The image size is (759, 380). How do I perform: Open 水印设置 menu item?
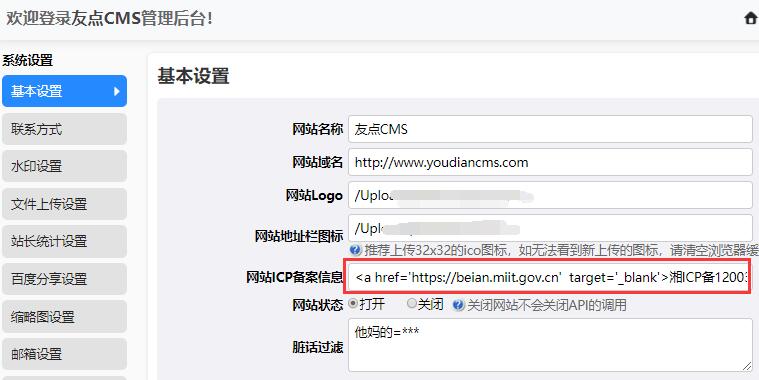(x=64, y=166)
